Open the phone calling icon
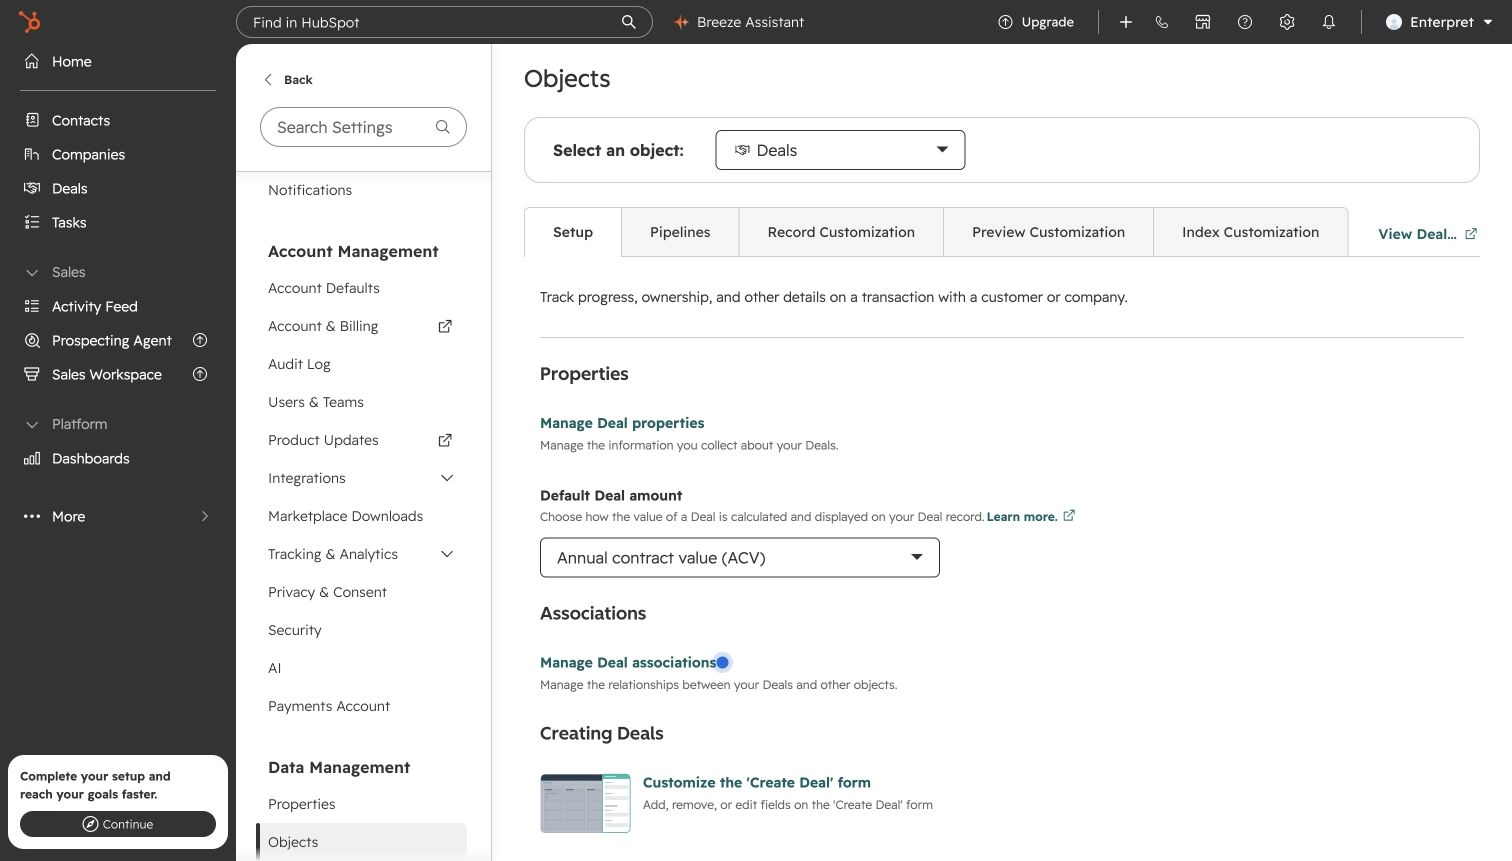Viewport: 1512px width, 861px height. (1161, 22)
